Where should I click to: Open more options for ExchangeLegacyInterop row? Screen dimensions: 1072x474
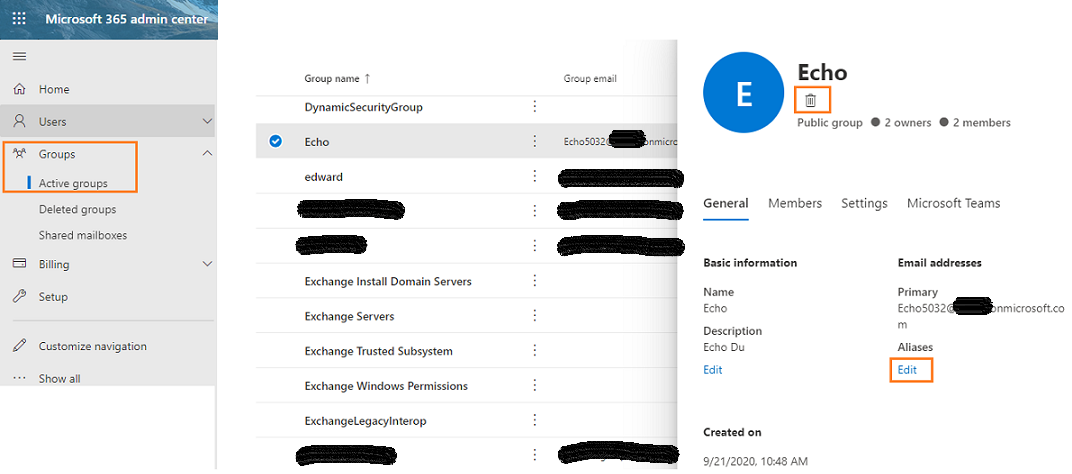(535, 421)
